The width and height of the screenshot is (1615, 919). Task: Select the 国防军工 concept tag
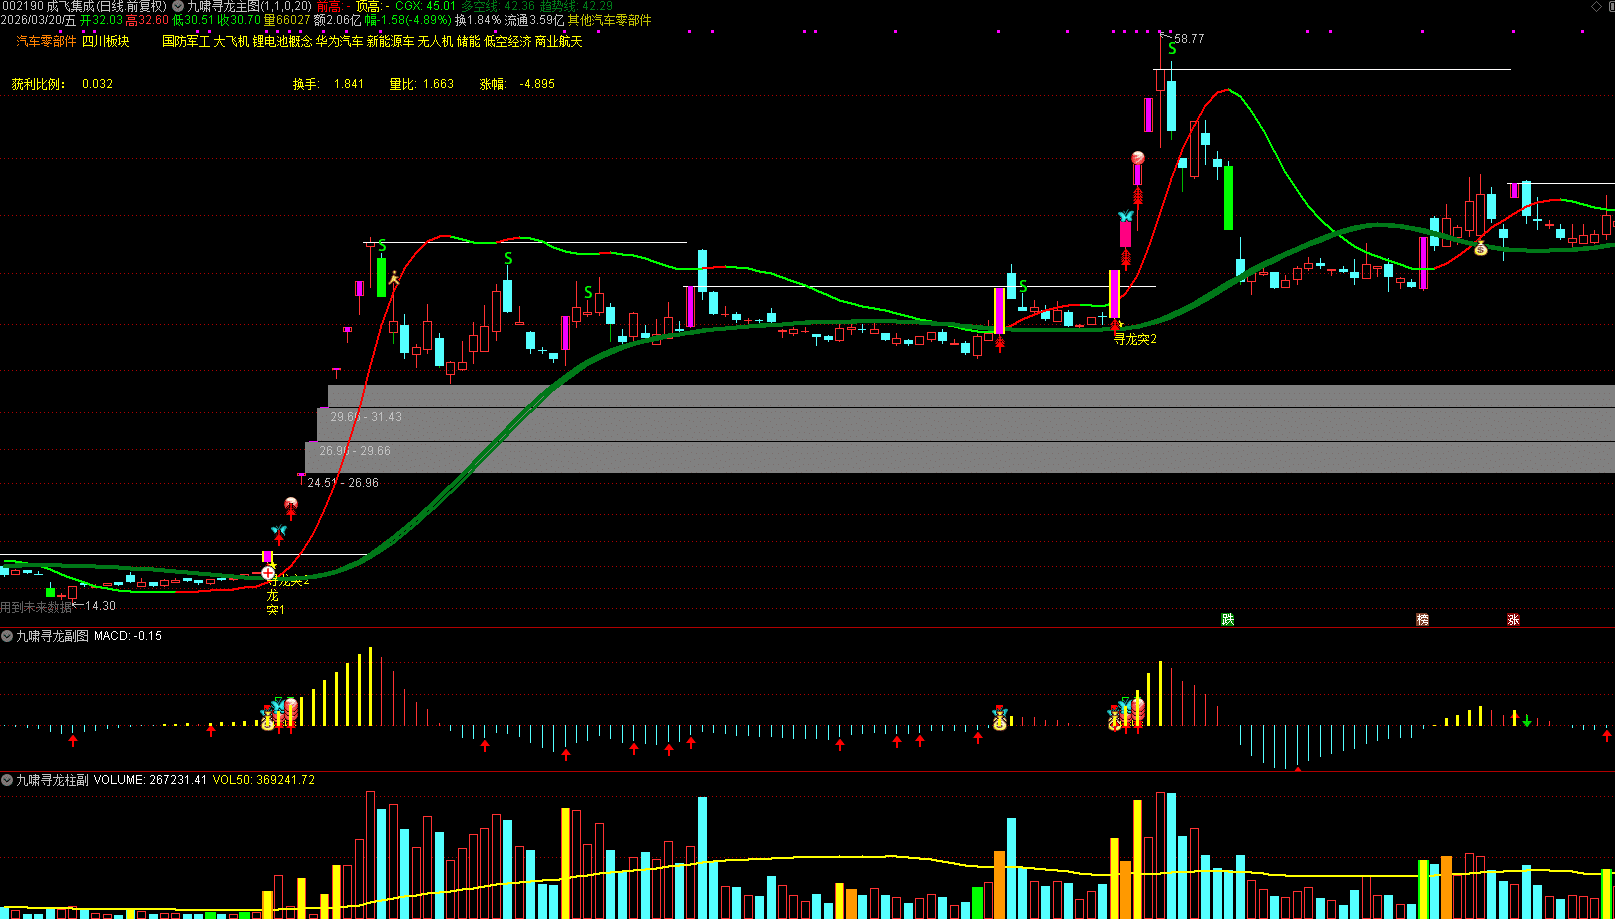click(x=186, y=41)
